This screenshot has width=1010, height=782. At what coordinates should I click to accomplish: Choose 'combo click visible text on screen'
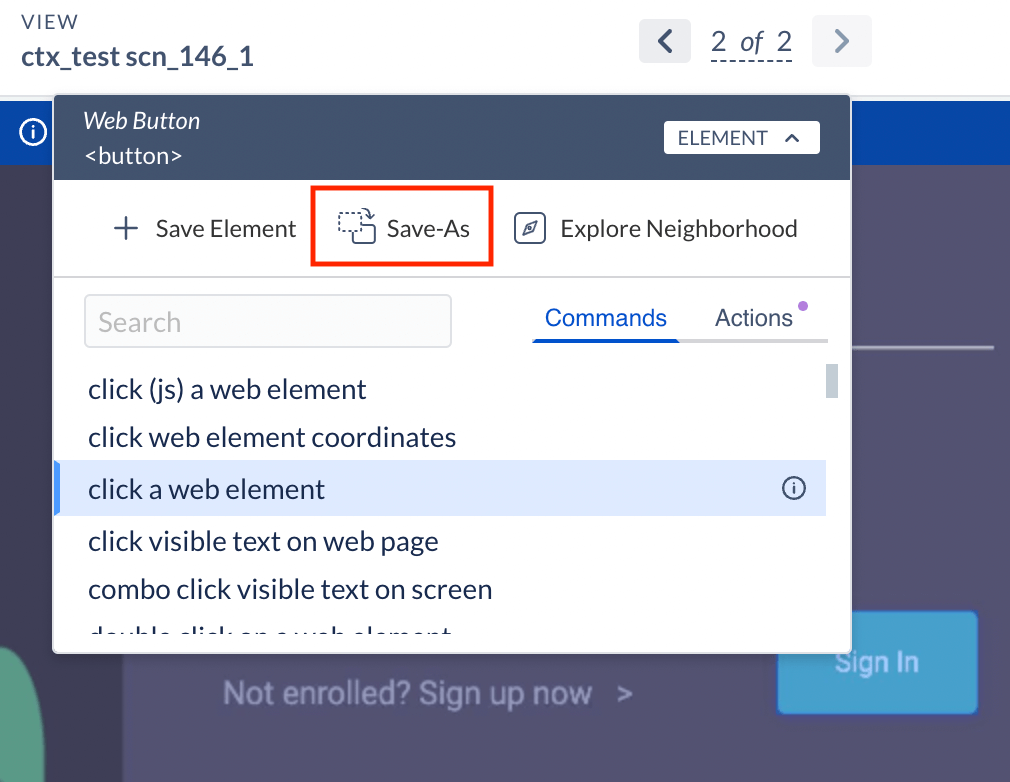coord(290,589)
